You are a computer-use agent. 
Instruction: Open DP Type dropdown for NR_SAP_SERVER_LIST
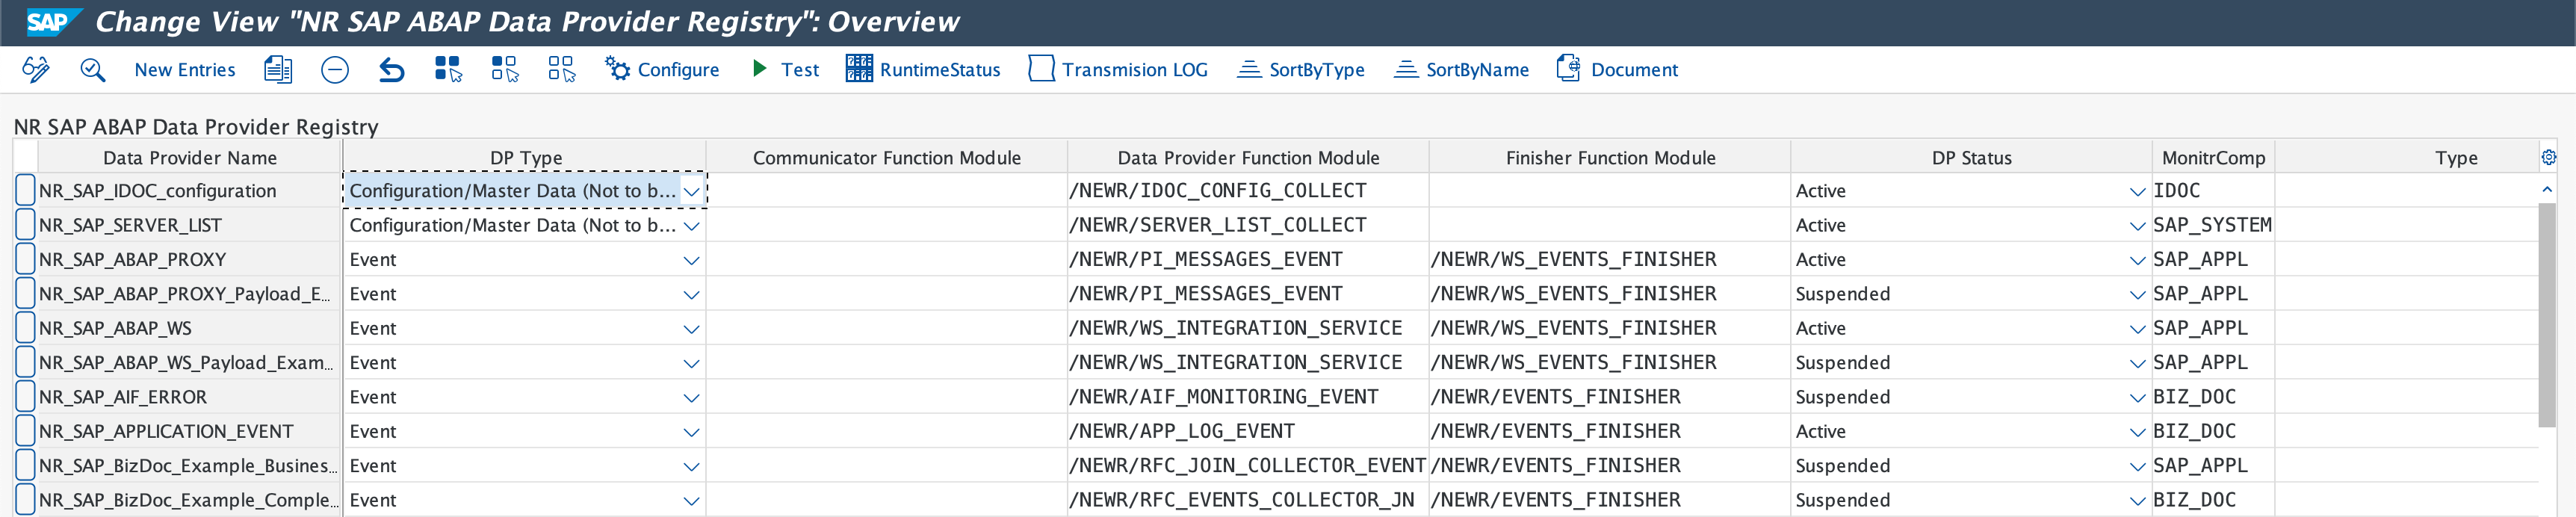click(x=691, y=226)
